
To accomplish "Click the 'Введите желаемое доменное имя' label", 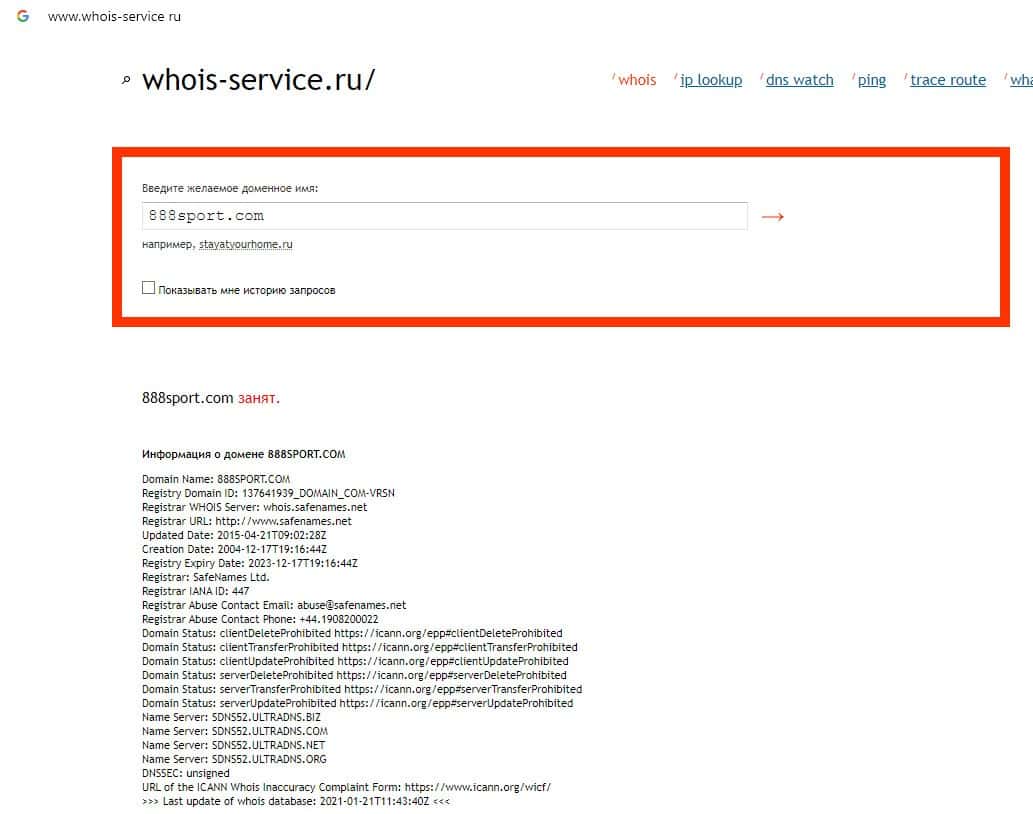I will coord(230,188).
